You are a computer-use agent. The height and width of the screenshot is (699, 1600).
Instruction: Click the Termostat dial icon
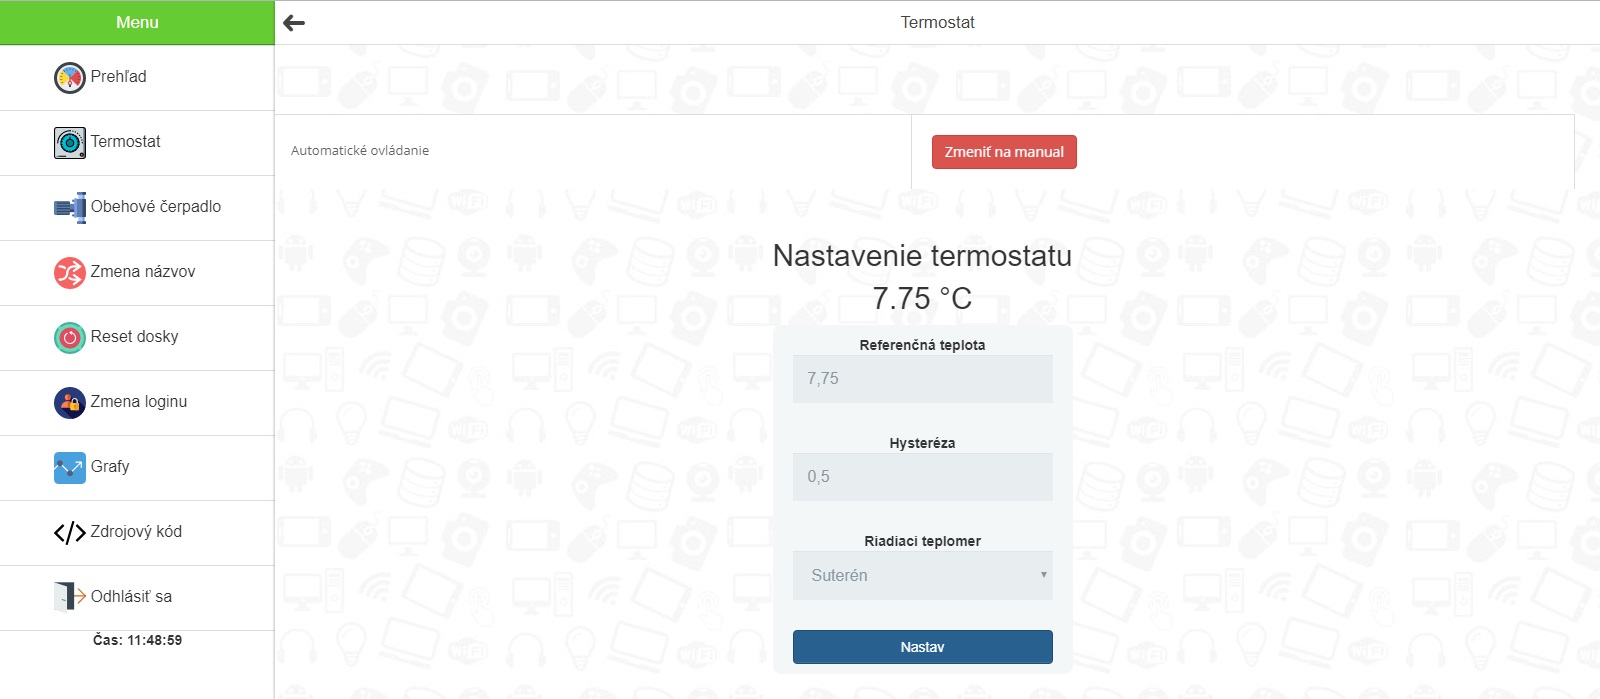(69, 143)
